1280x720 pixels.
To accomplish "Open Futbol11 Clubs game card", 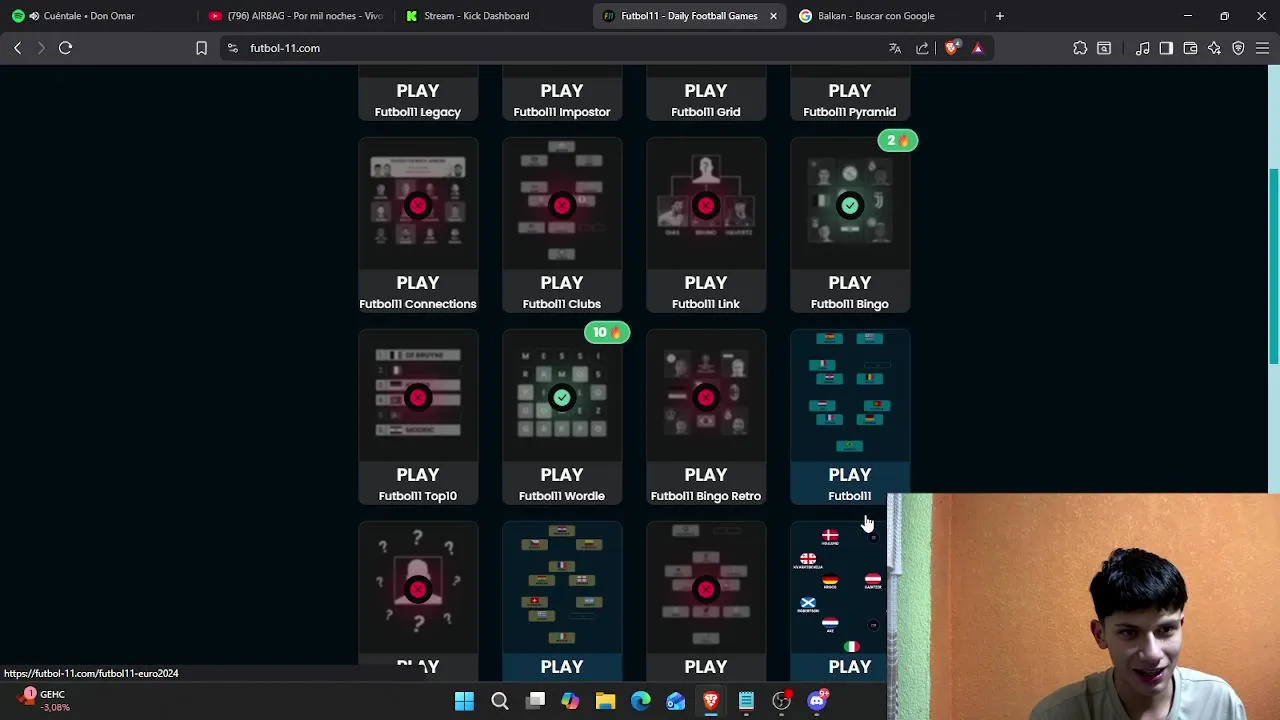I will (x=562, y=225).
